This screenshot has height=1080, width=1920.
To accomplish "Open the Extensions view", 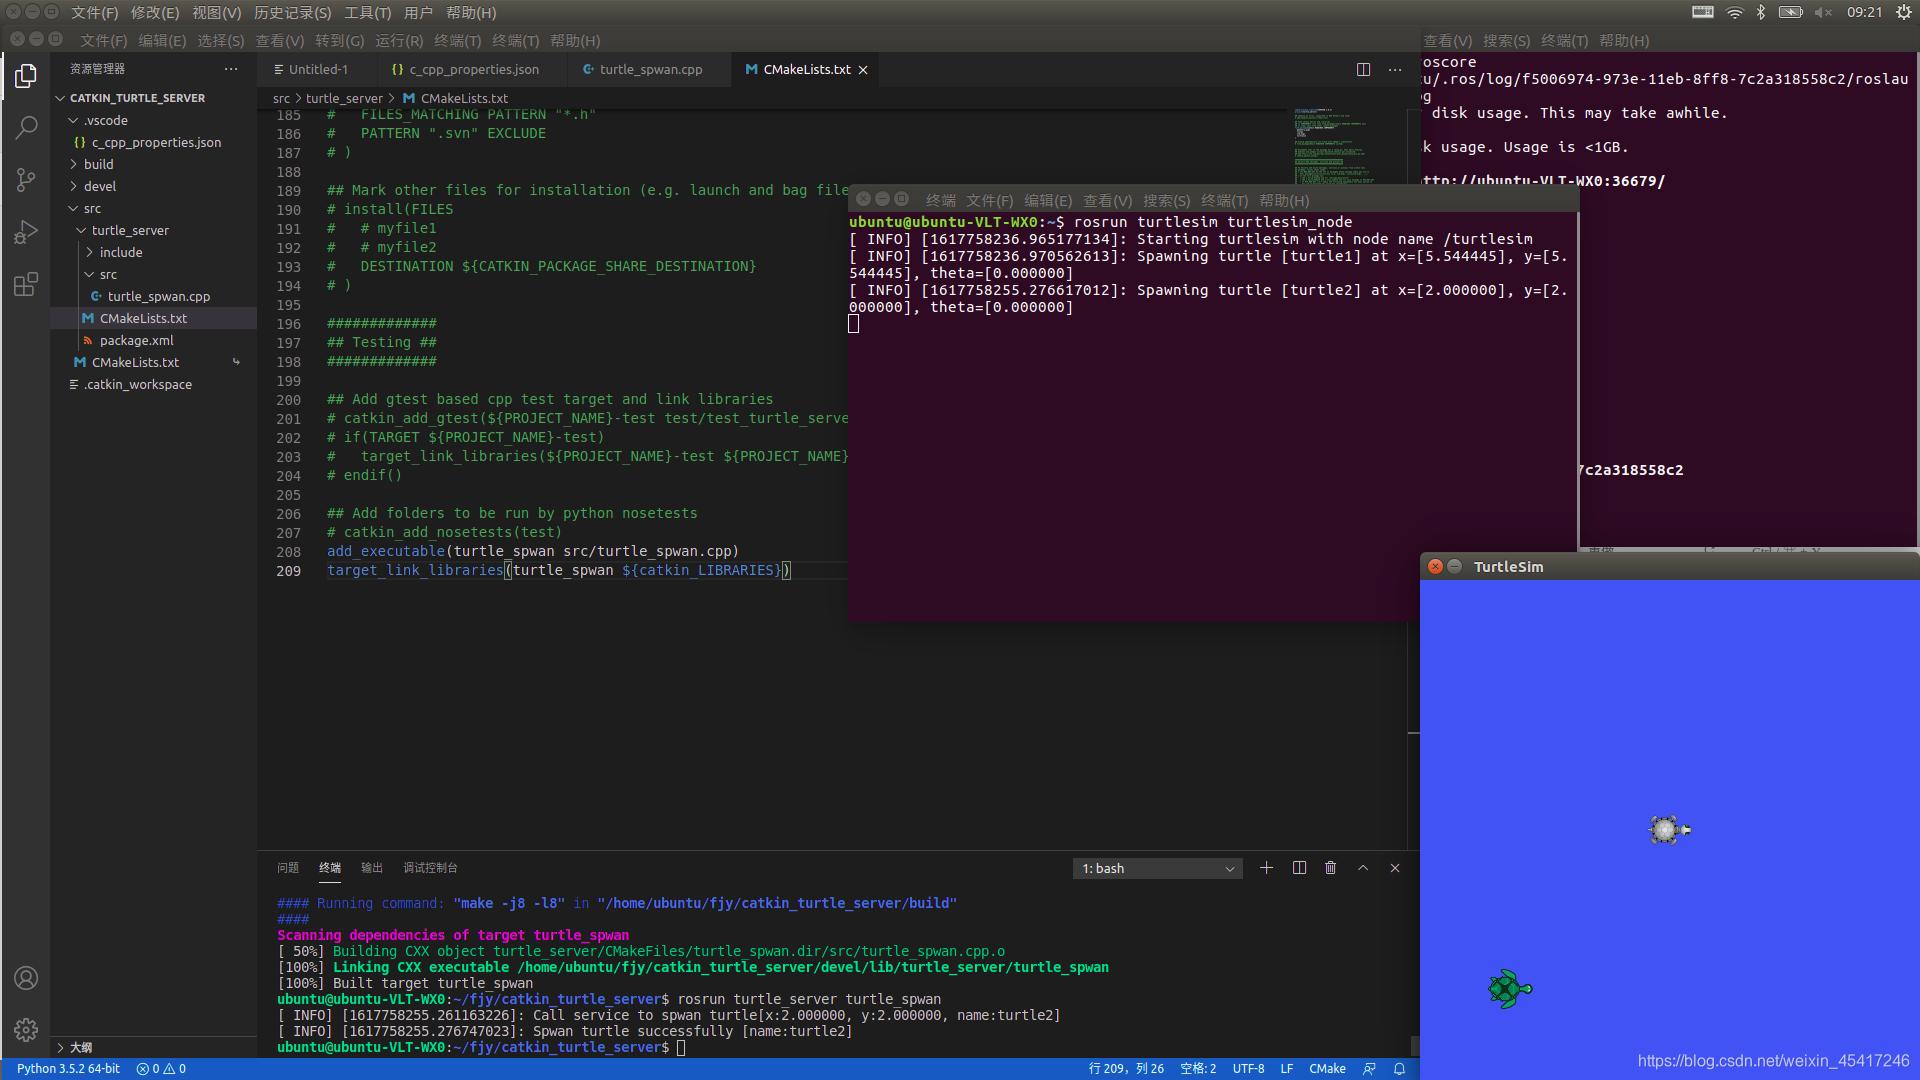I will pyautogui.click(x=26, y=284).
